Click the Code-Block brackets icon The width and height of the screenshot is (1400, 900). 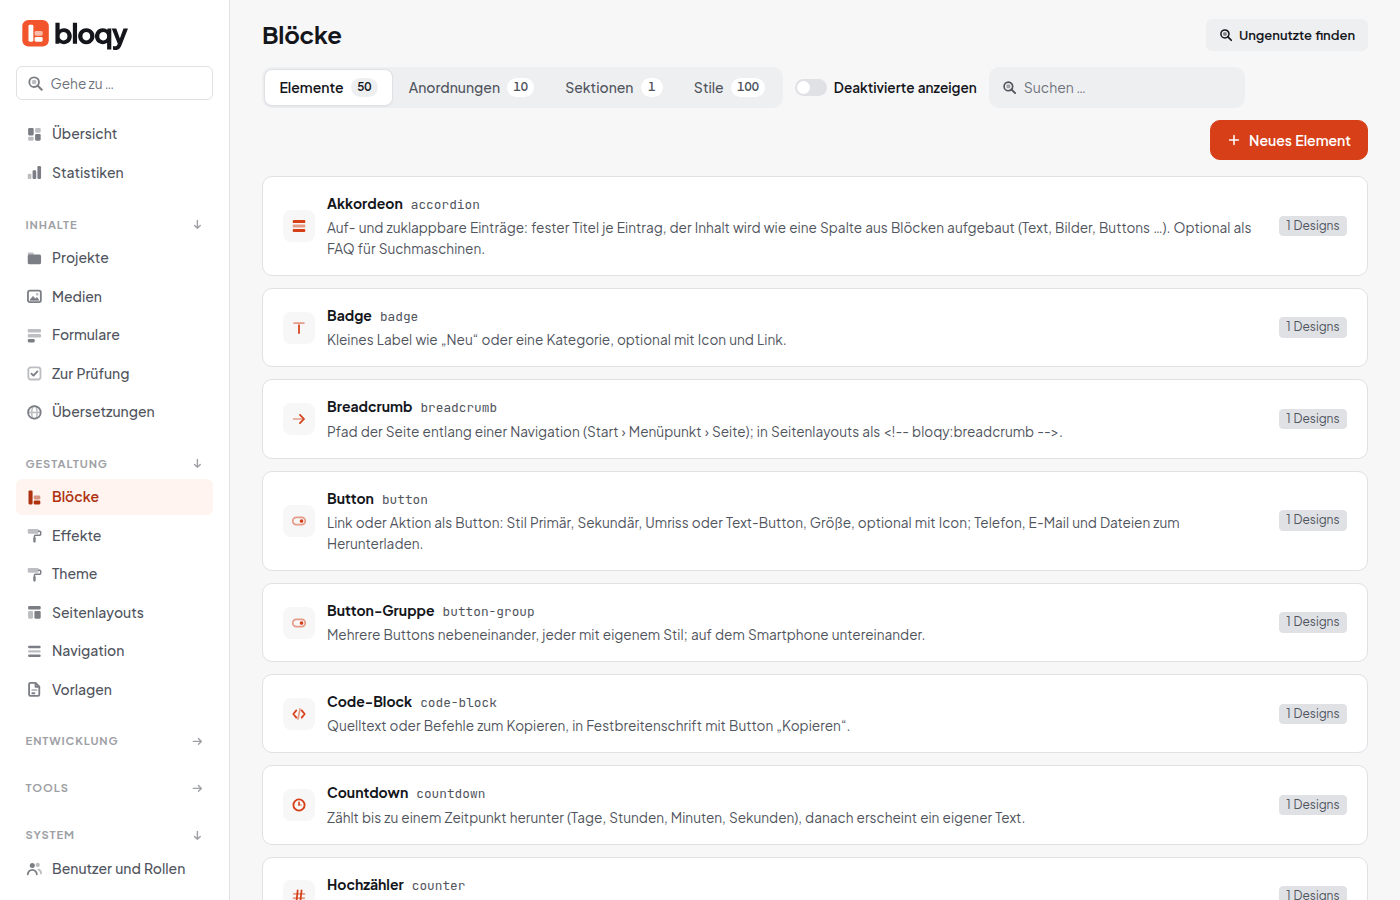coord(299,714)
